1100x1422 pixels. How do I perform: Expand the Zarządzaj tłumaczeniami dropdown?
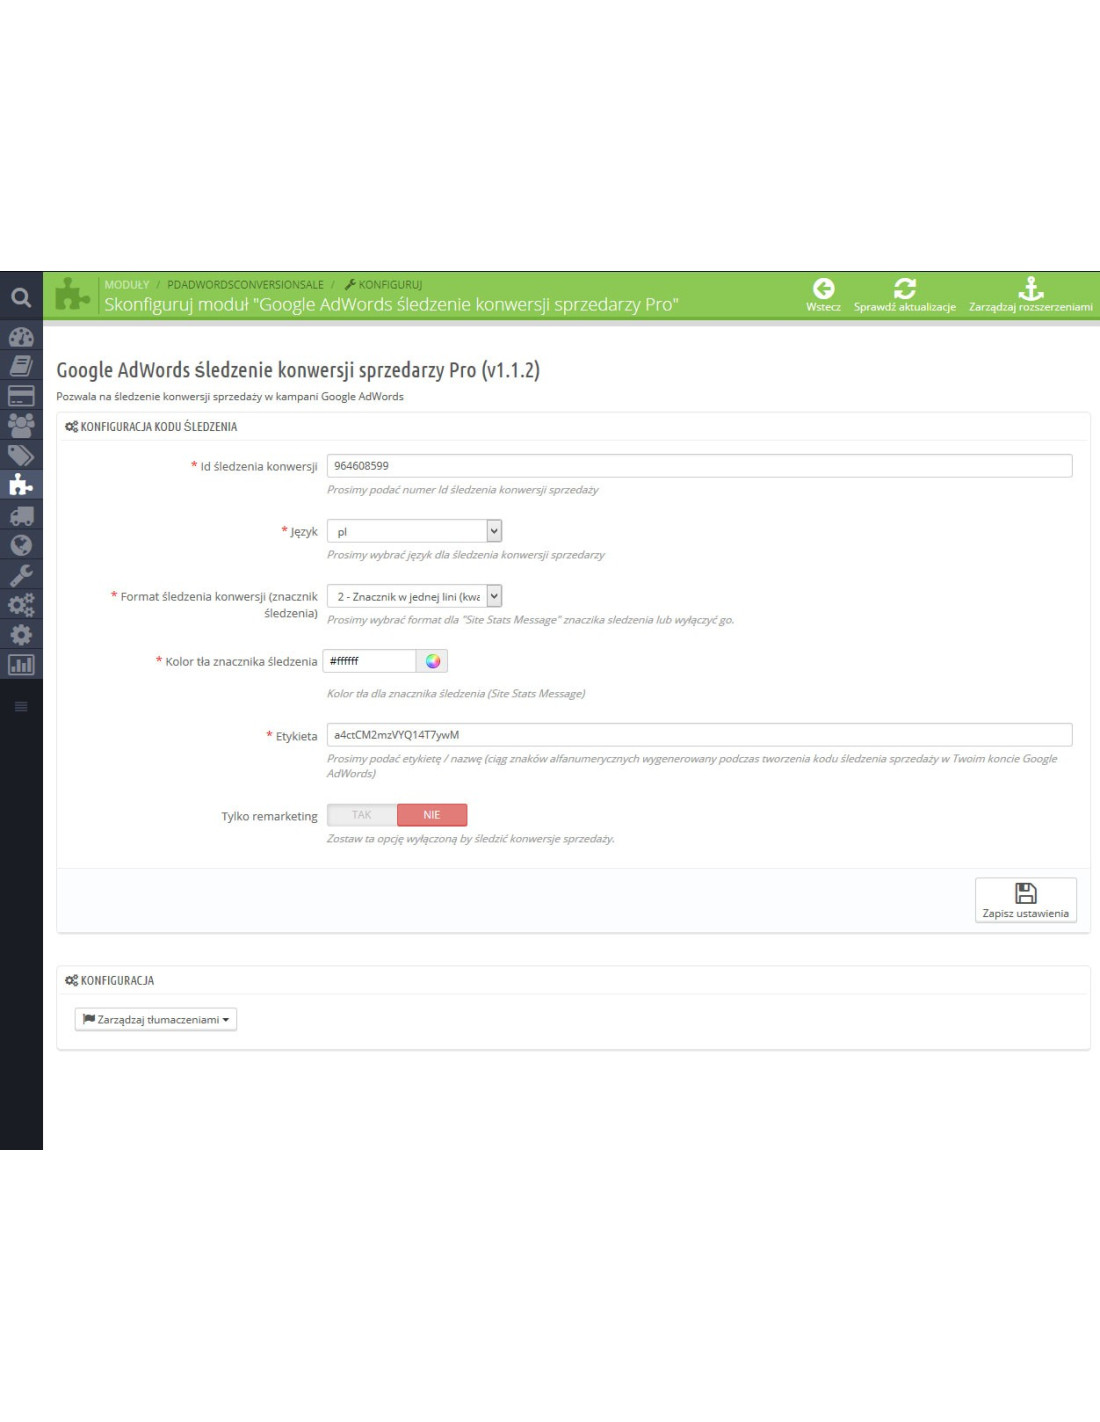tap(156, 1019)
